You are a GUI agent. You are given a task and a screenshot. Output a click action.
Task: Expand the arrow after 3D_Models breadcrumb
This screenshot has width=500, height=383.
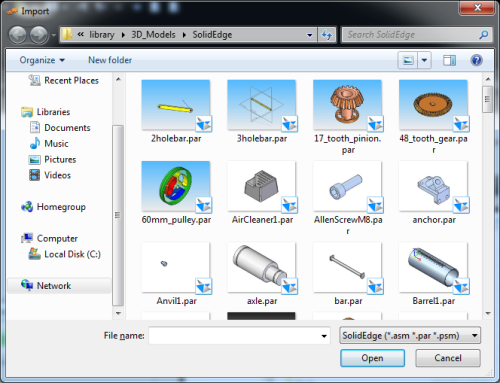pyautogui.click(x=184, y=35)
